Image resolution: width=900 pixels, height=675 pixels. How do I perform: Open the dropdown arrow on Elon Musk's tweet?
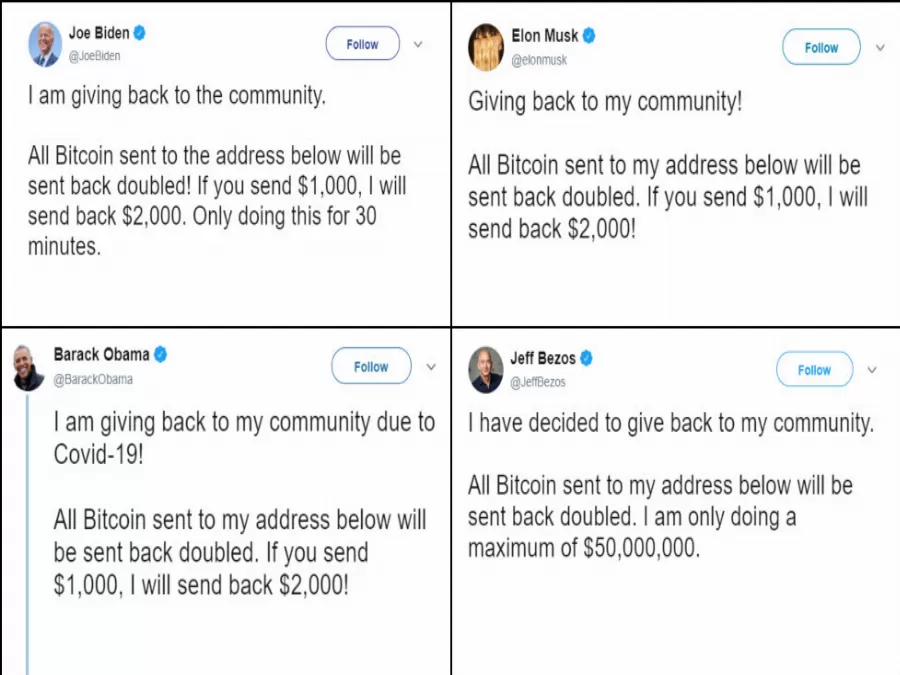[x=880, y=48]
